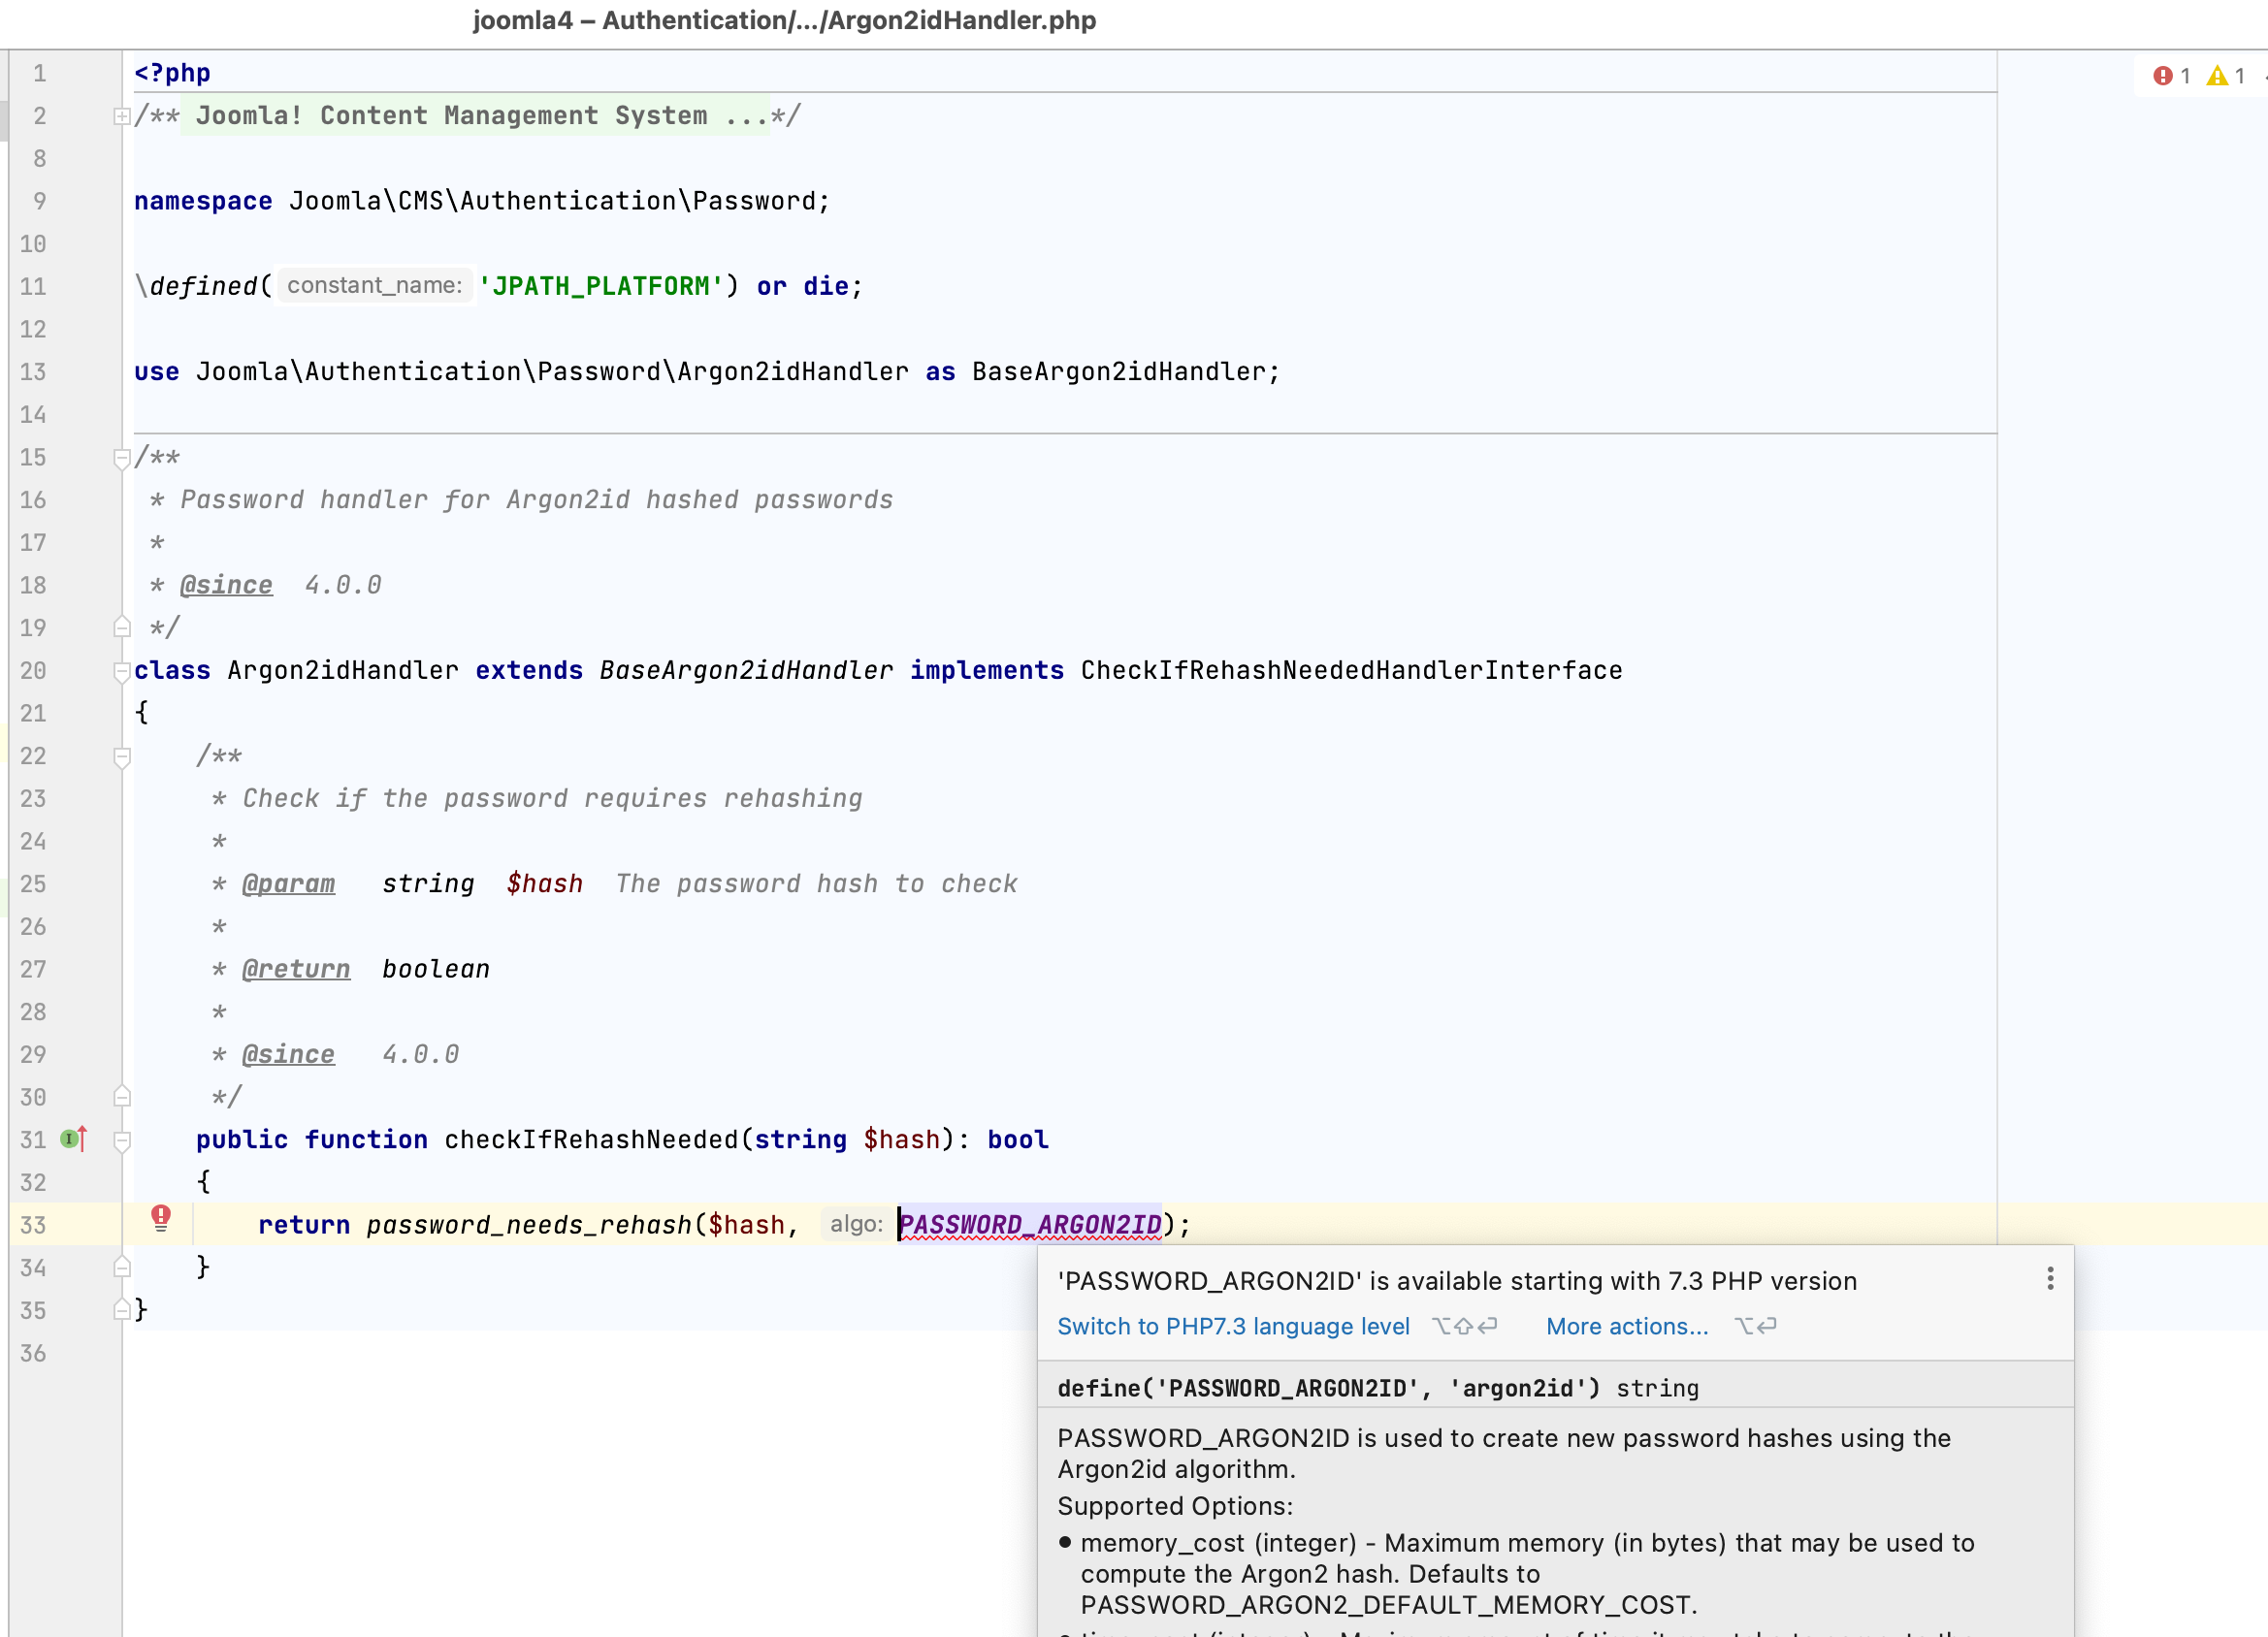The image size is (2268, 1637).
Task: Click the 'constant_name:' parameter hint on line 11
Action: coord(374,286)
